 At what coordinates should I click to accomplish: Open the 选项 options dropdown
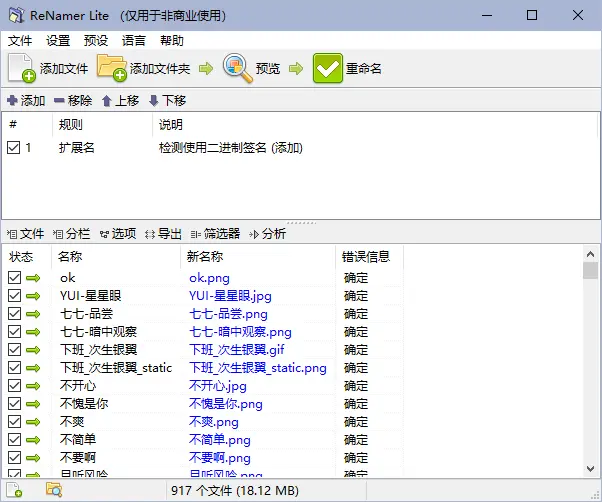(x=118, y=234)
